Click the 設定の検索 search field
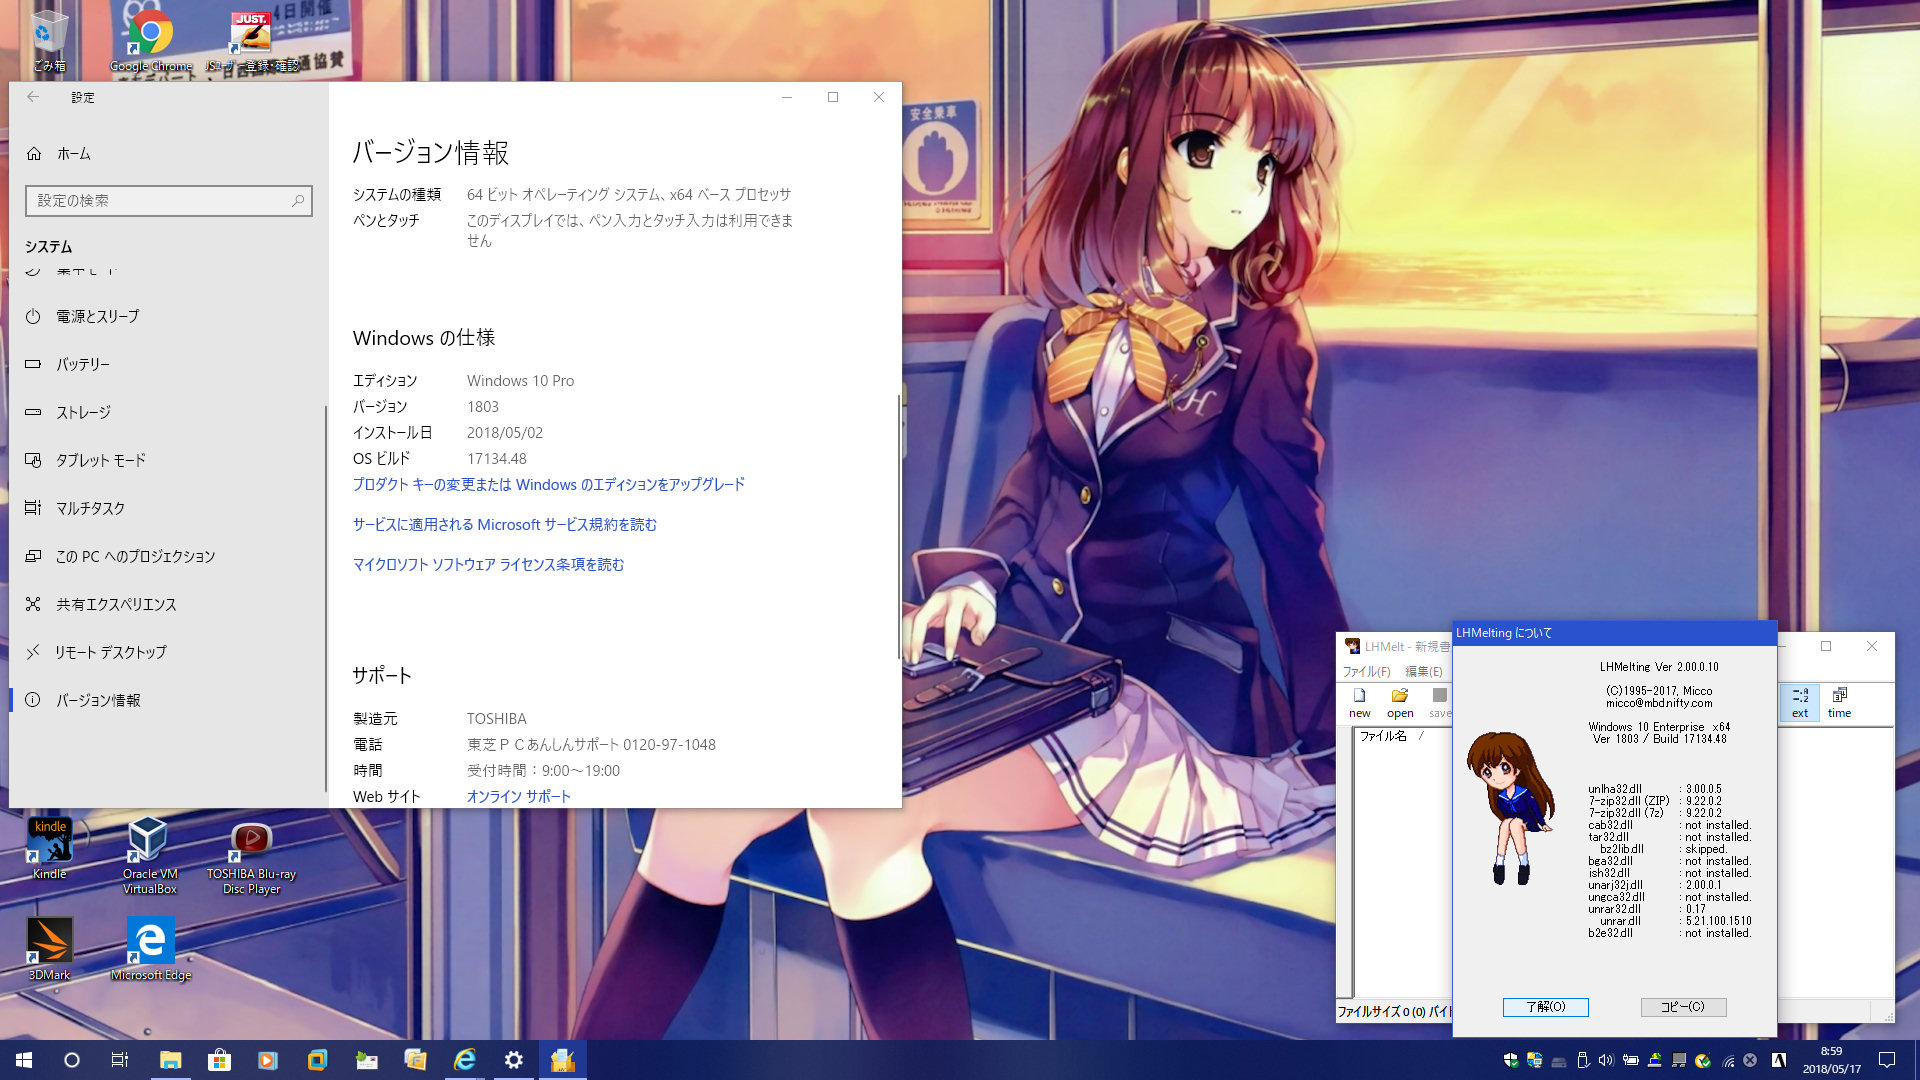The width and height of the screenshot is (1920, 1080). coord(168,201)
